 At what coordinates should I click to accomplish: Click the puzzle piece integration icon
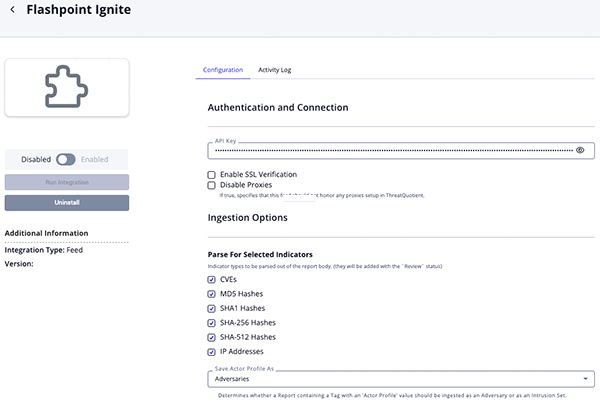66,87
